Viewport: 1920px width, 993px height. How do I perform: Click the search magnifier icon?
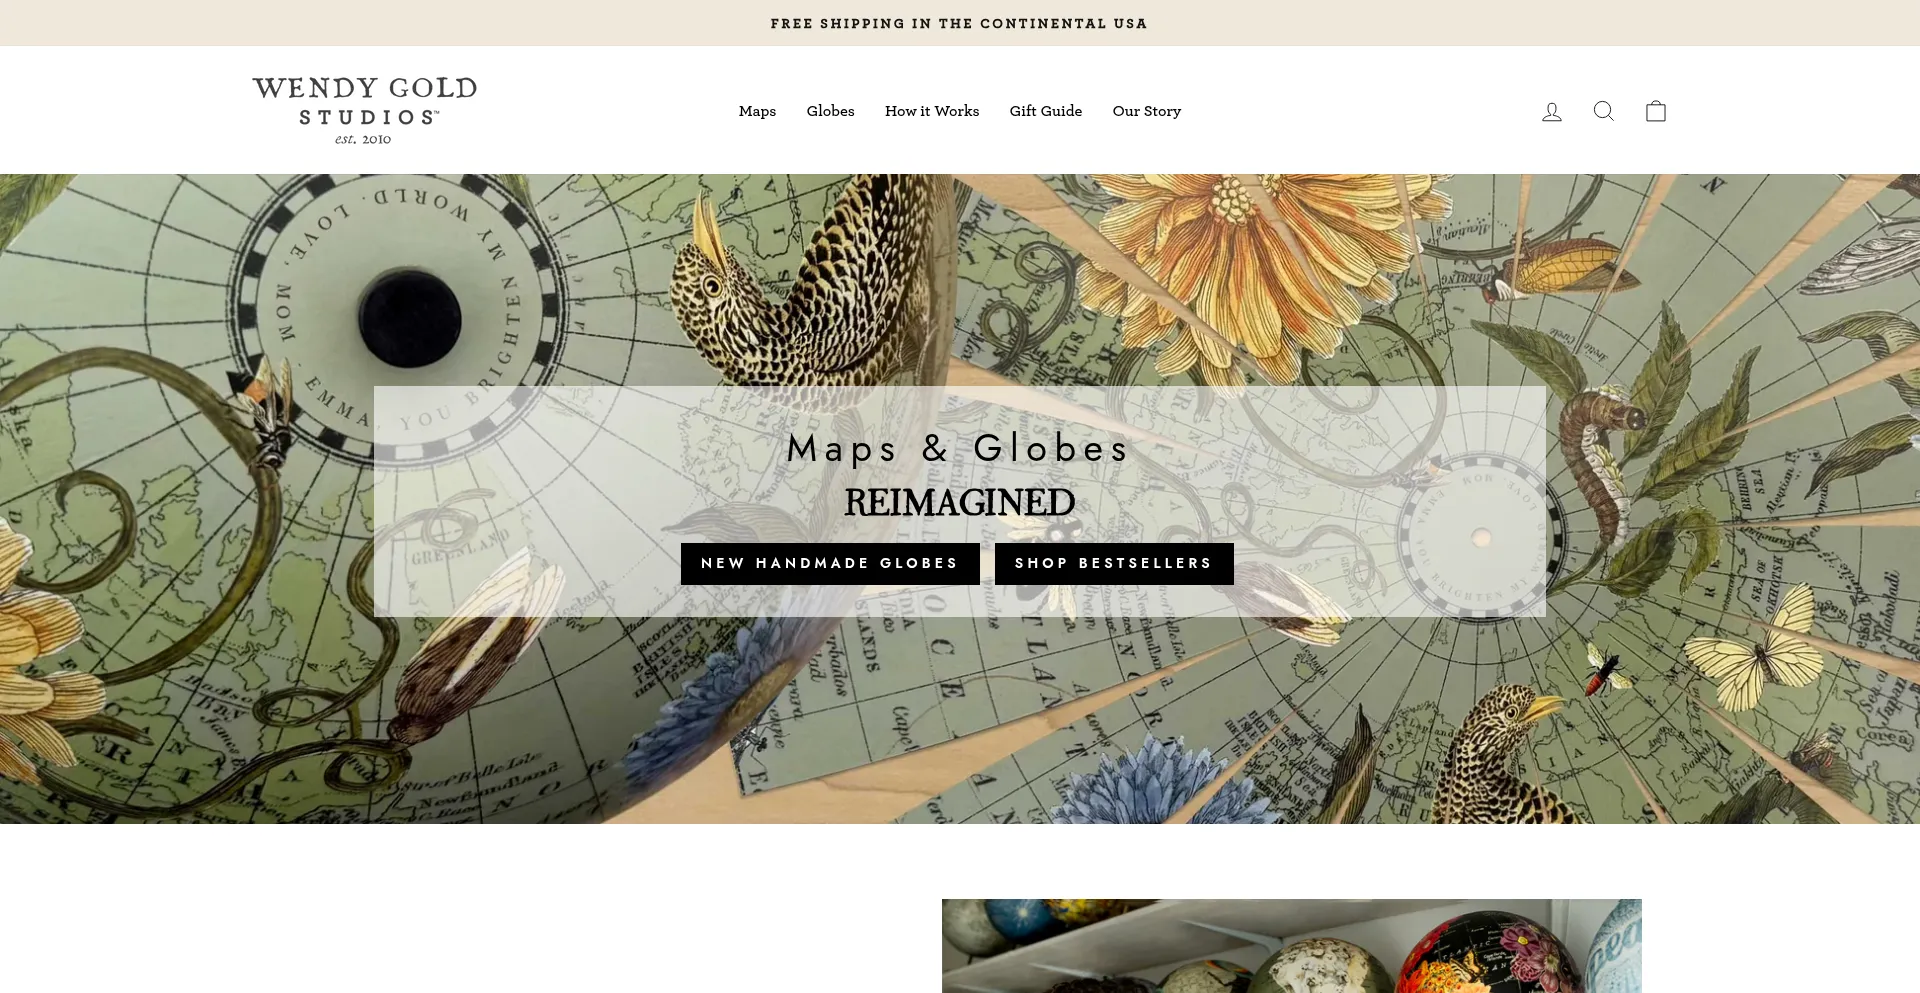[1603, 111]
